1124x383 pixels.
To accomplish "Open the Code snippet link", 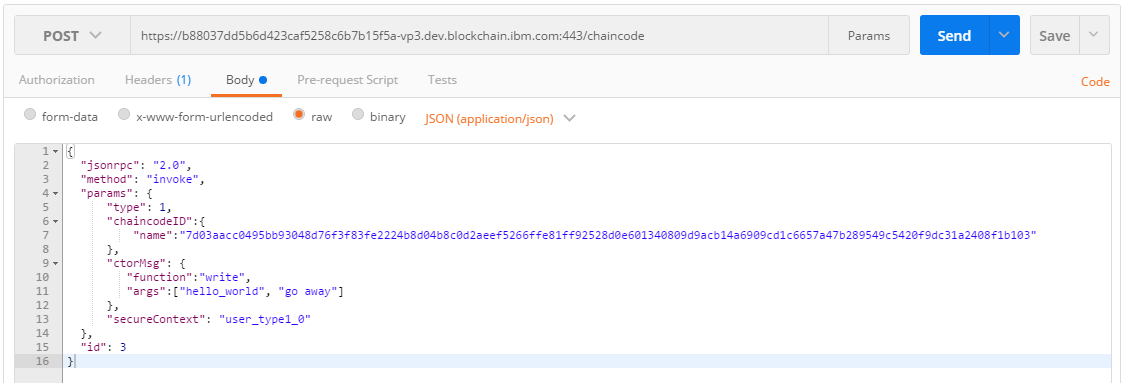I will [1095, 82].
